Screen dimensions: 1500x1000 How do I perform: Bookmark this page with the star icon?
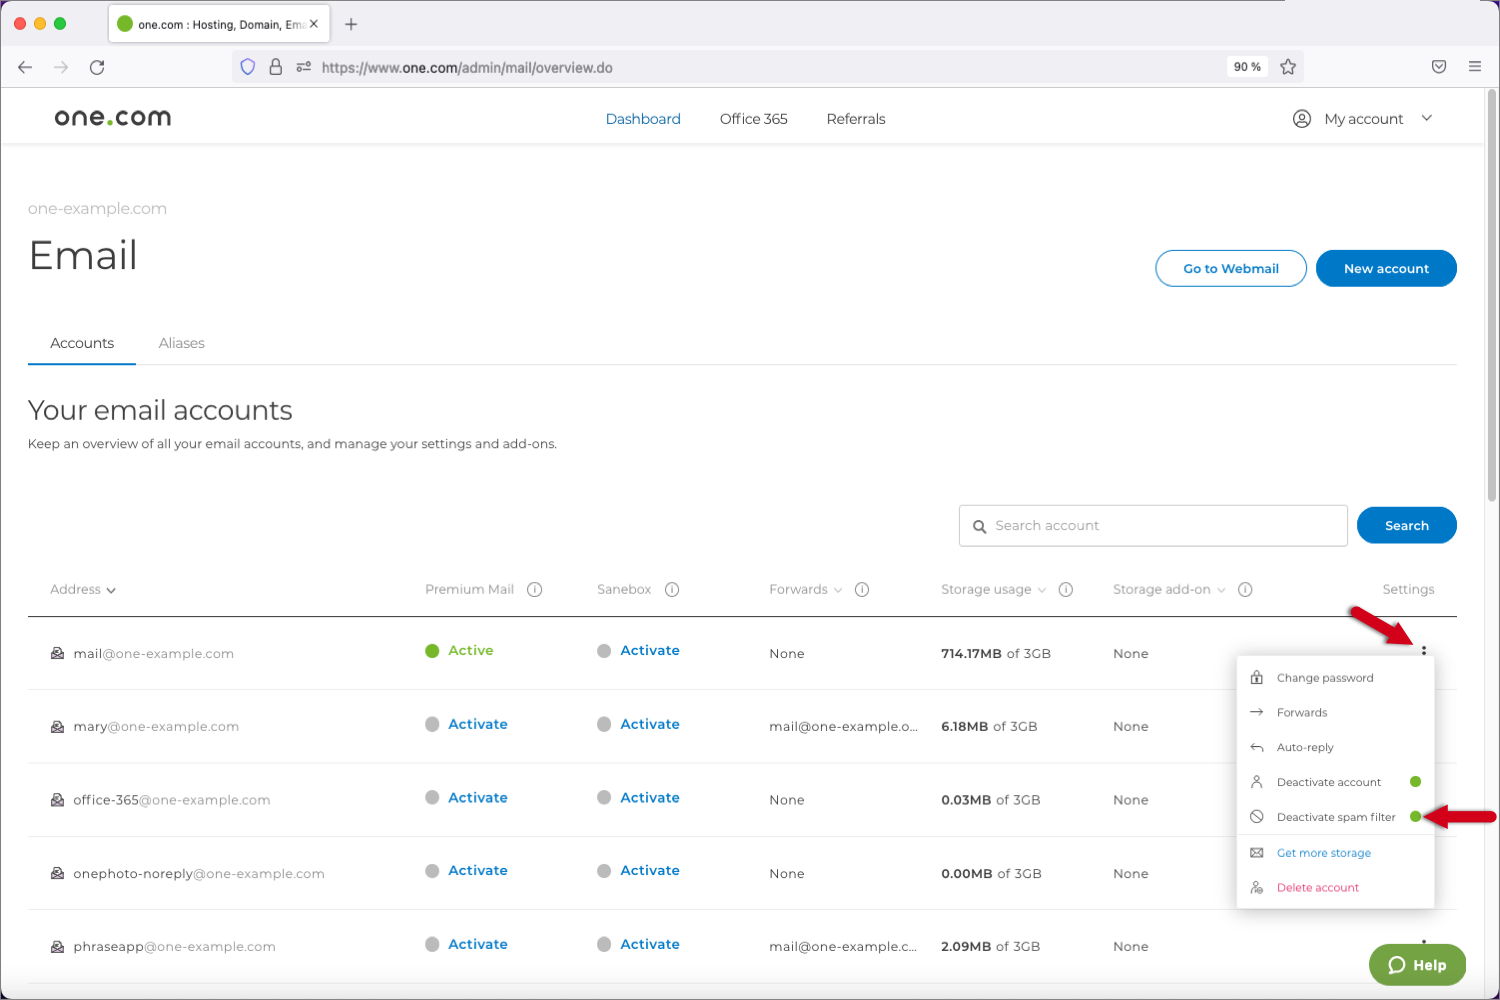[1288, 67]
